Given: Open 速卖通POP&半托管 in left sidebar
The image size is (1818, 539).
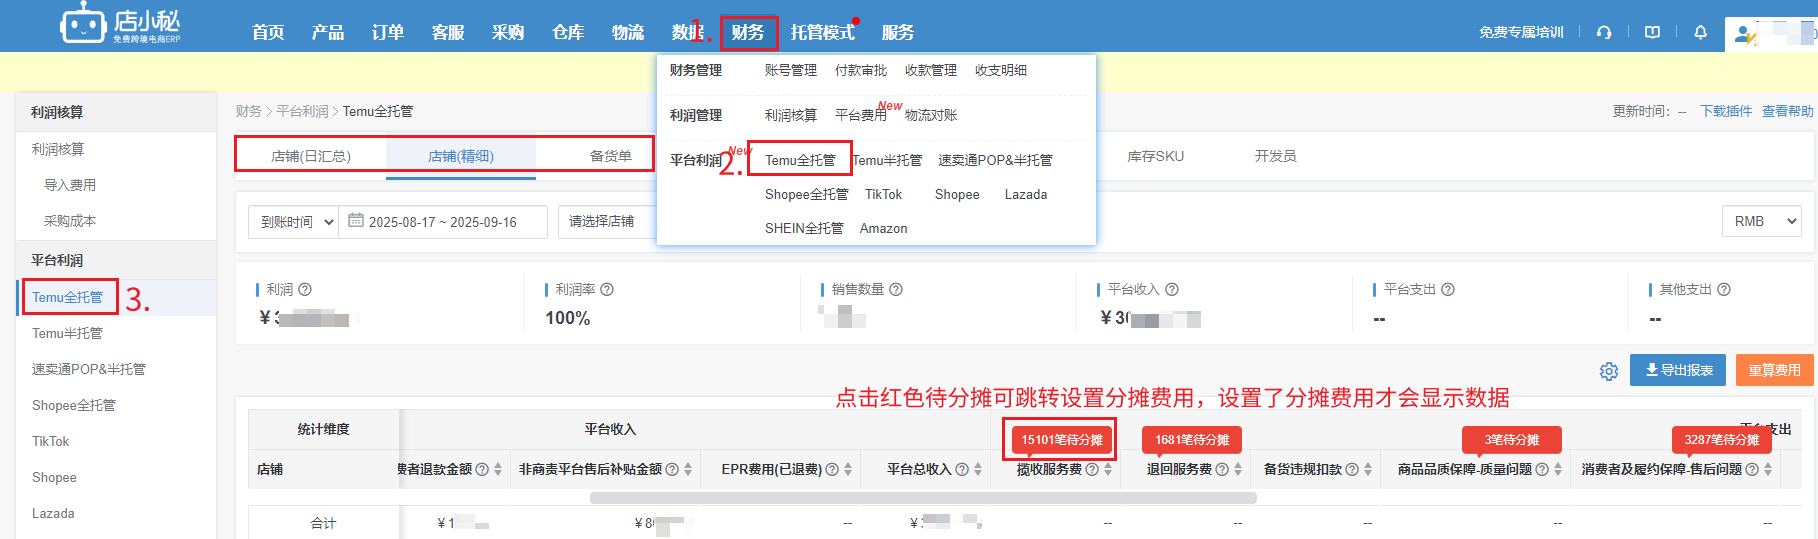Looking at the screenshot, I should tap(88, 369).
